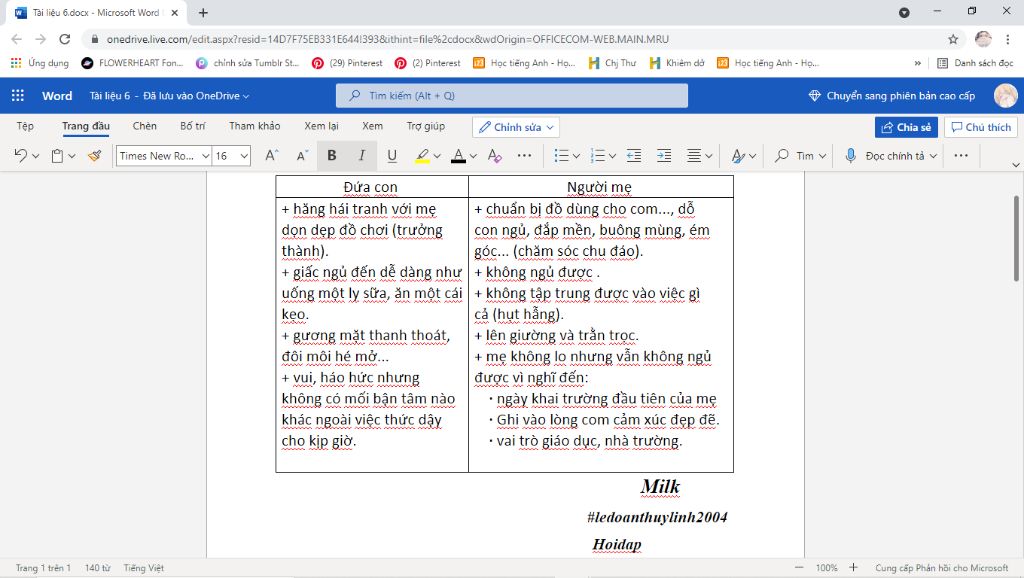
Task: Open the Tham khảo tab
Action: click(255, 126)
